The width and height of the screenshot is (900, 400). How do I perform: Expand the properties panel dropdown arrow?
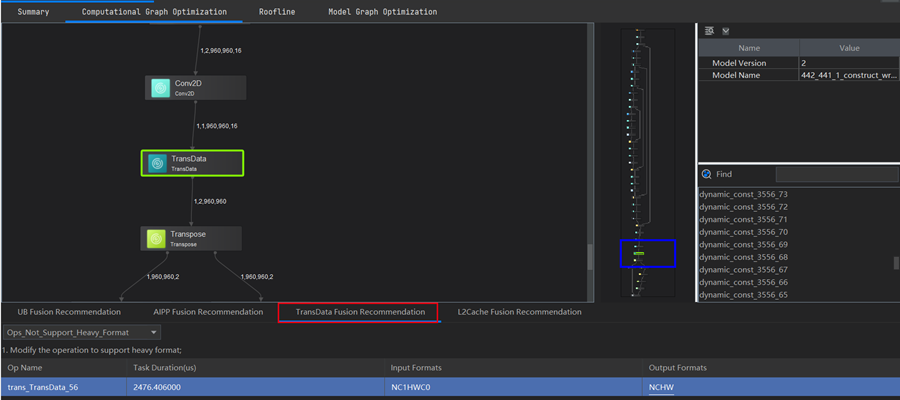(x=726, y=31)
